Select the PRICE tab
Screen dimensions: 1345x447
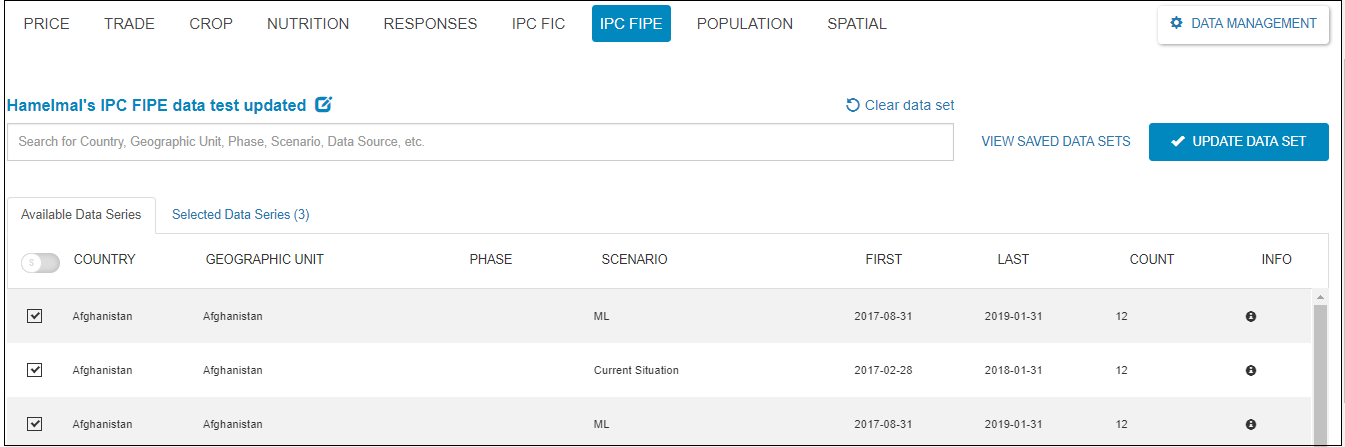click(x=46, y=24)
